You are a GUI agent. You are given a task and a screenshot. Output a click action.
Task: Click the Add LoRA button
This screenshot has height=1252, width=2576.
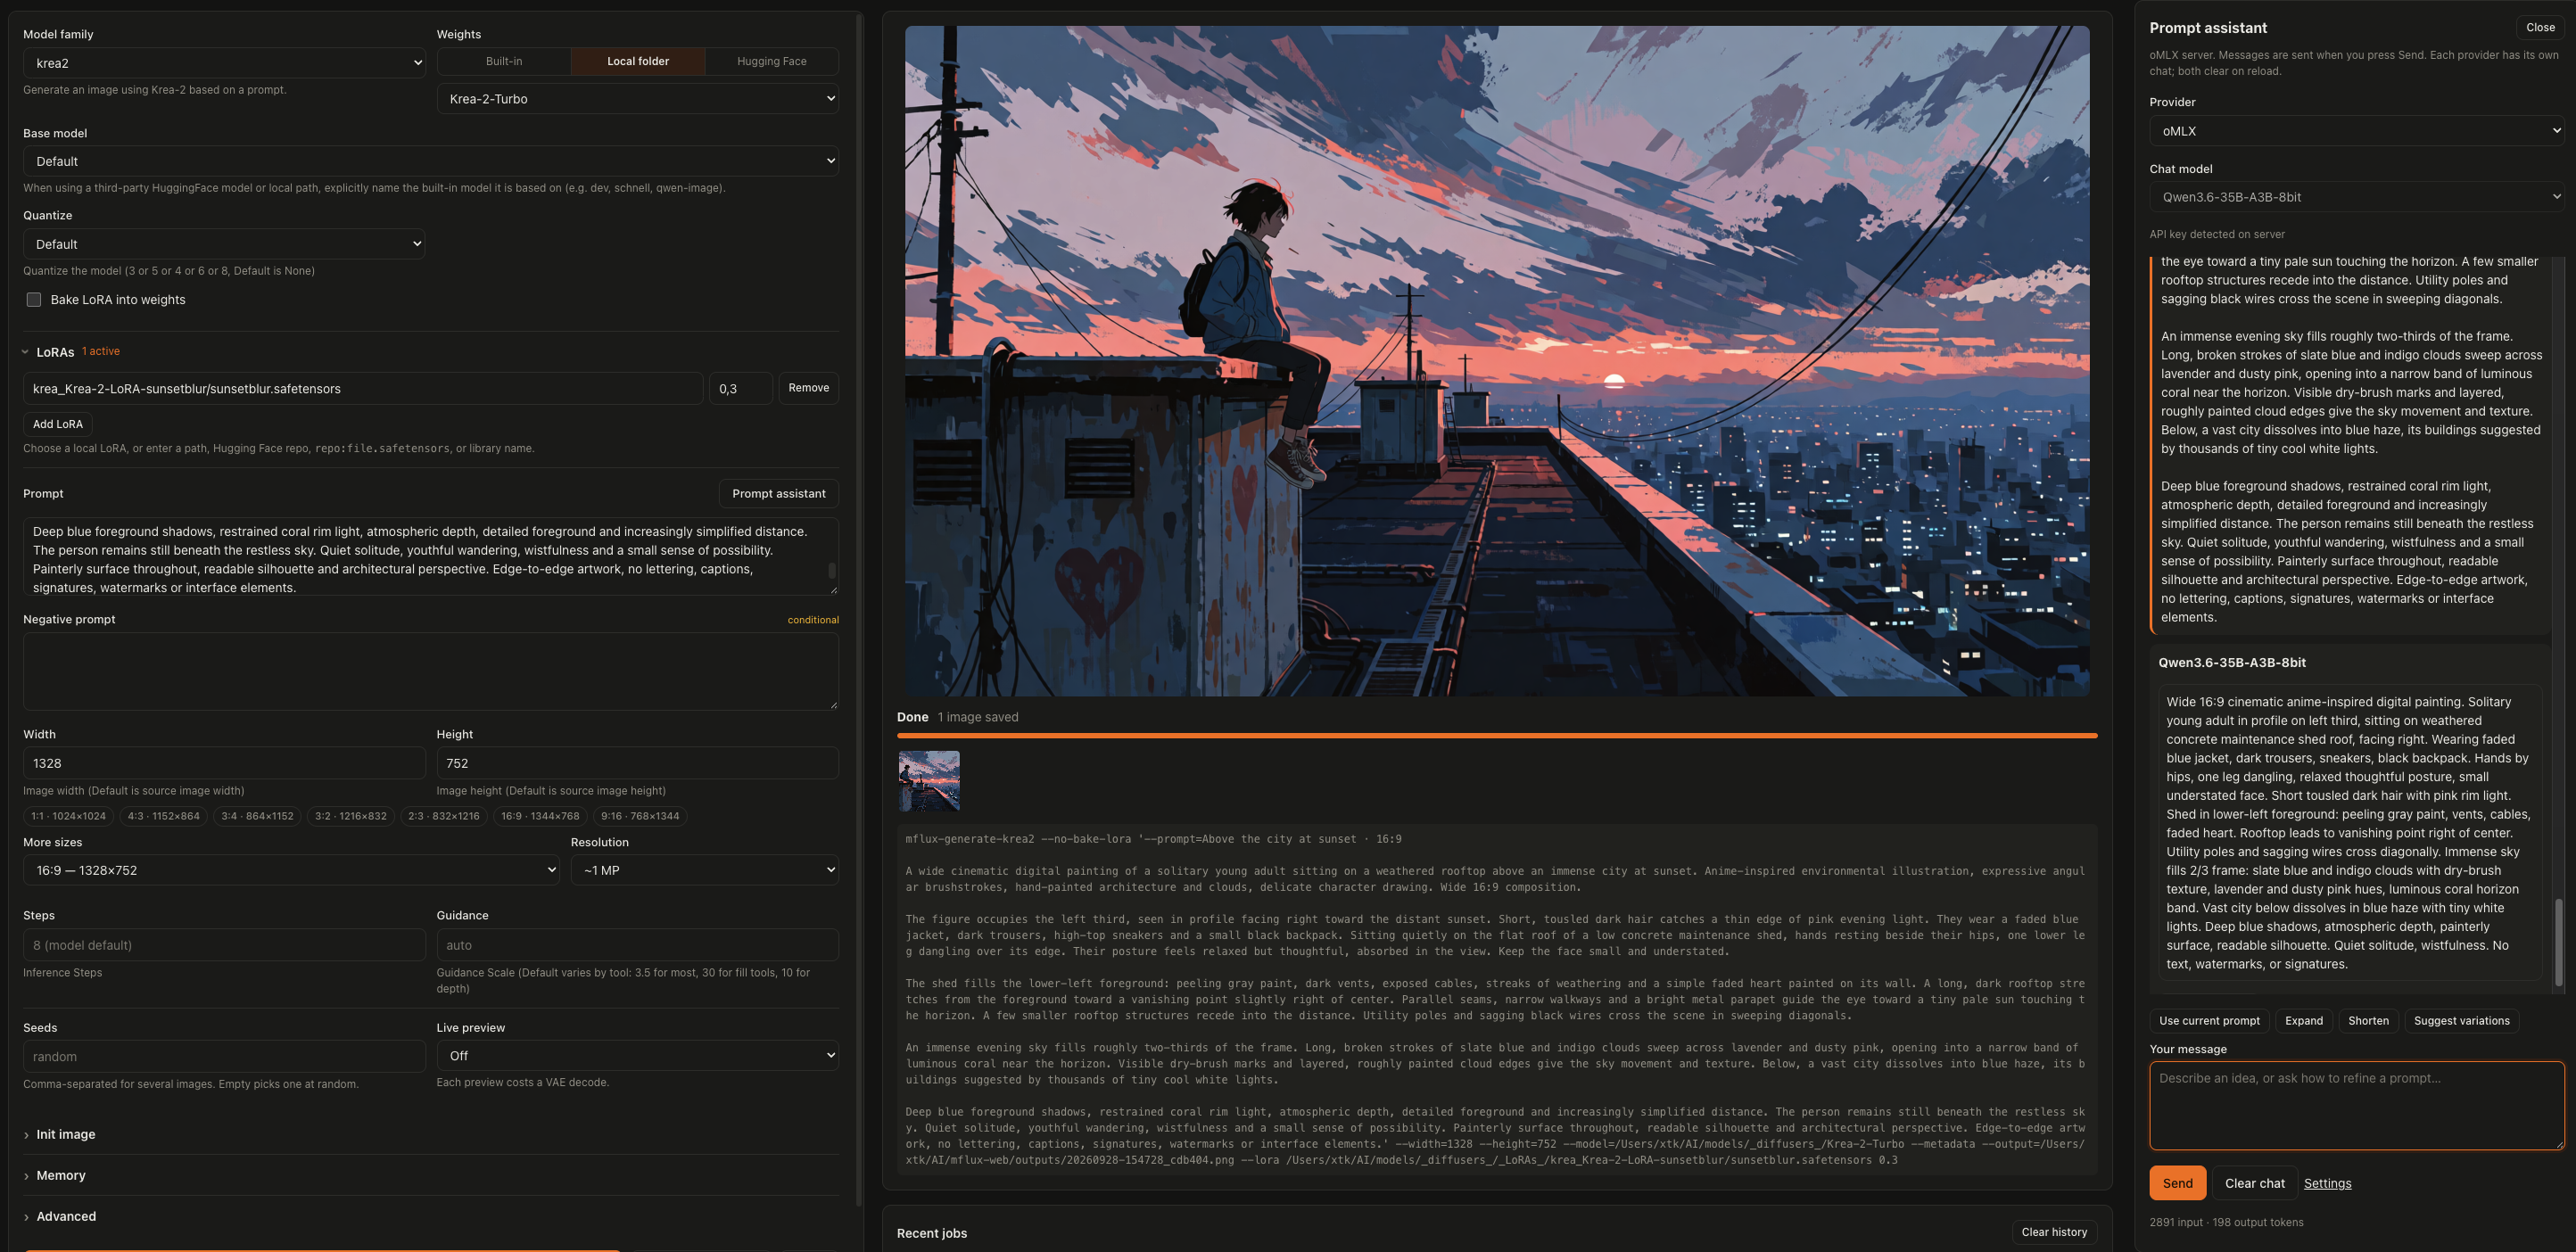[58, 424]
